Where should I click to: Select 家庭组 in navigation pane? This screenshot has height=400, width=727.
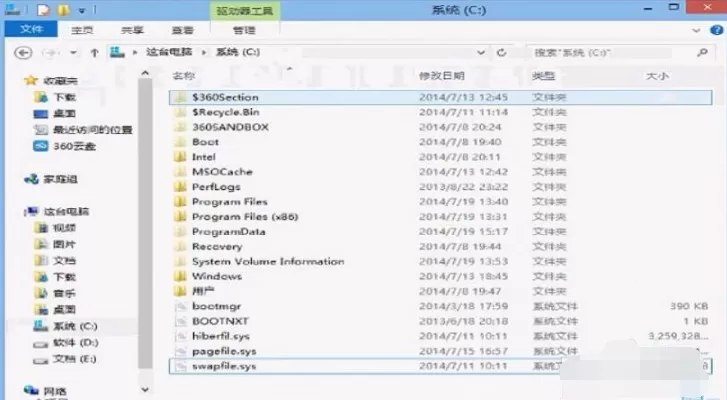coord(51,179)
